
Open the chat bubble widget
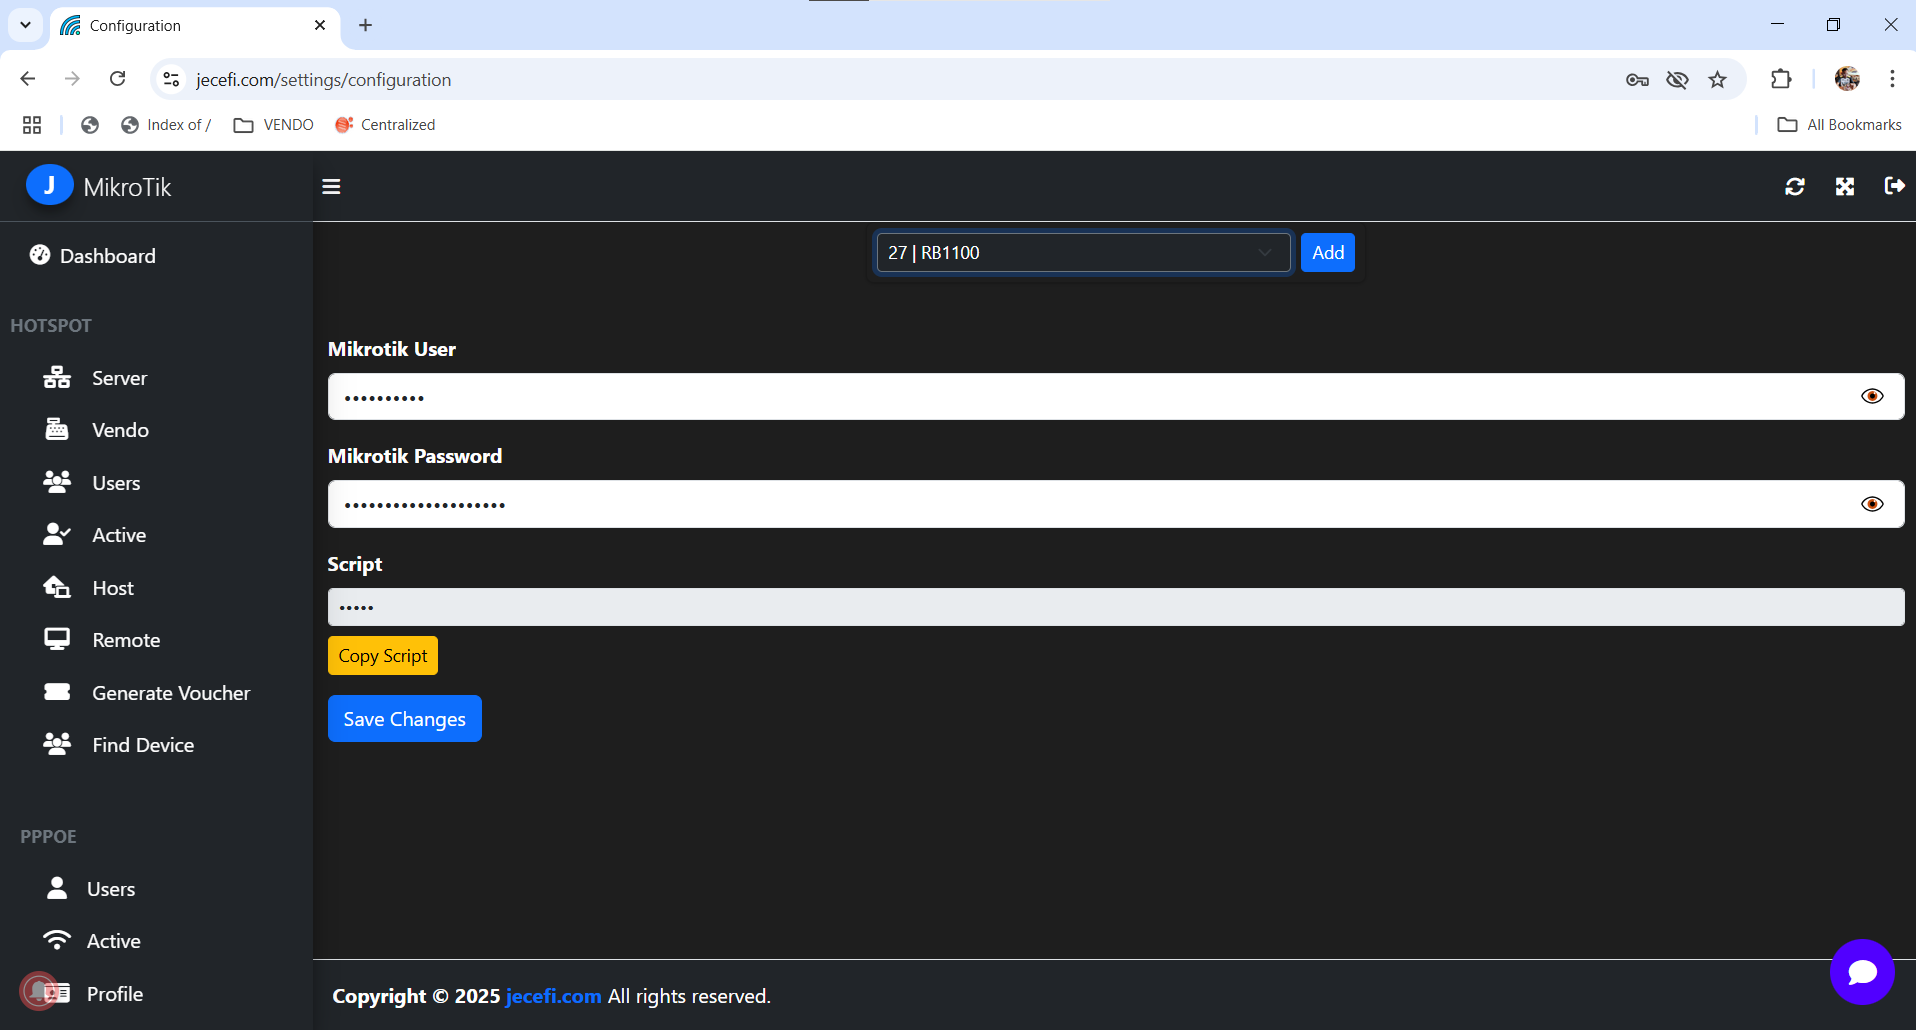coord(1862,971)
